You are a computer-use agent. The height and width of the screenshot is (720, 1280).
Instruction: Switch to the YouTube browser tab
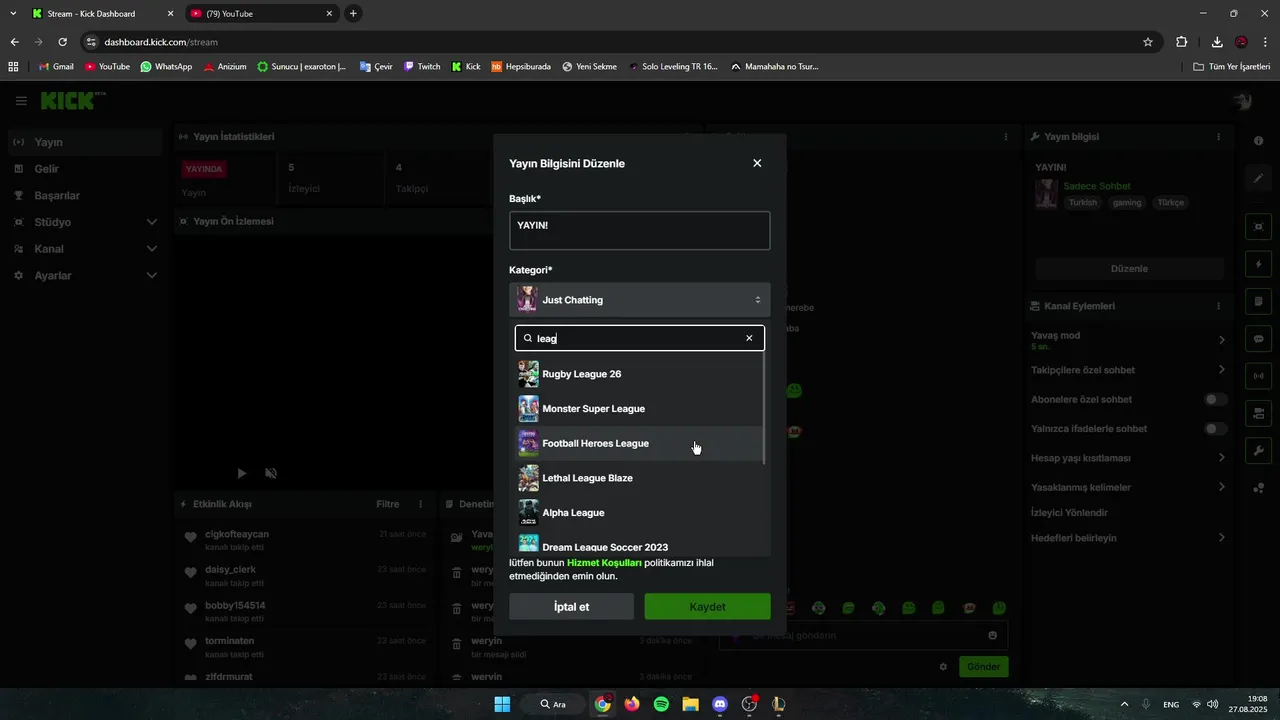click(260, 14)
